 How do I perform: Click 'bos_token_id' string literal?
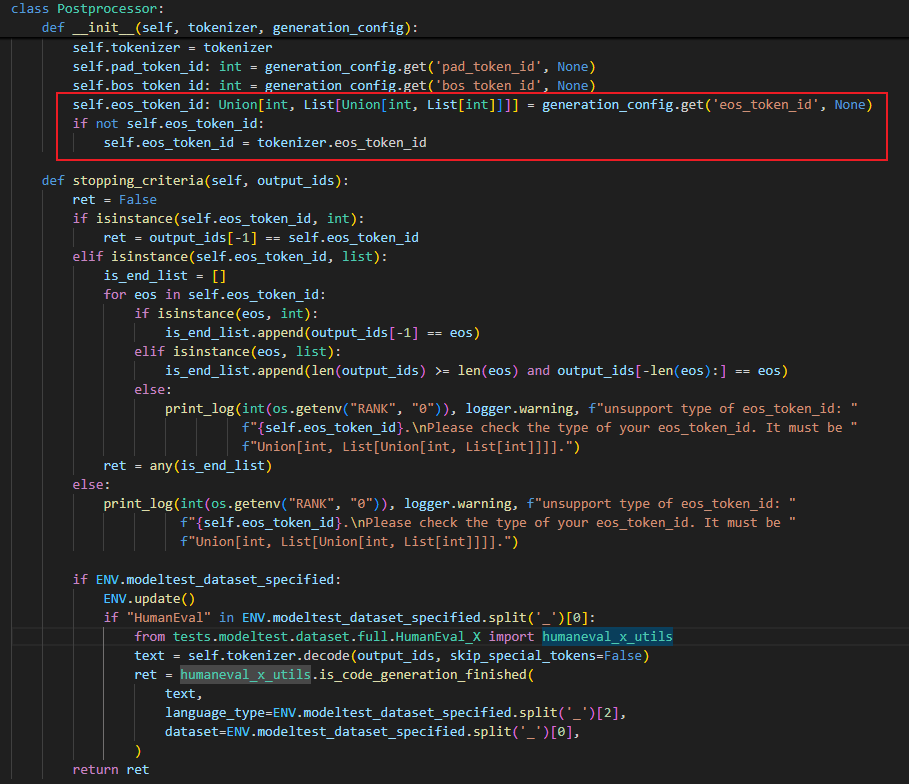pyautogui.click(x=488, y=86)
